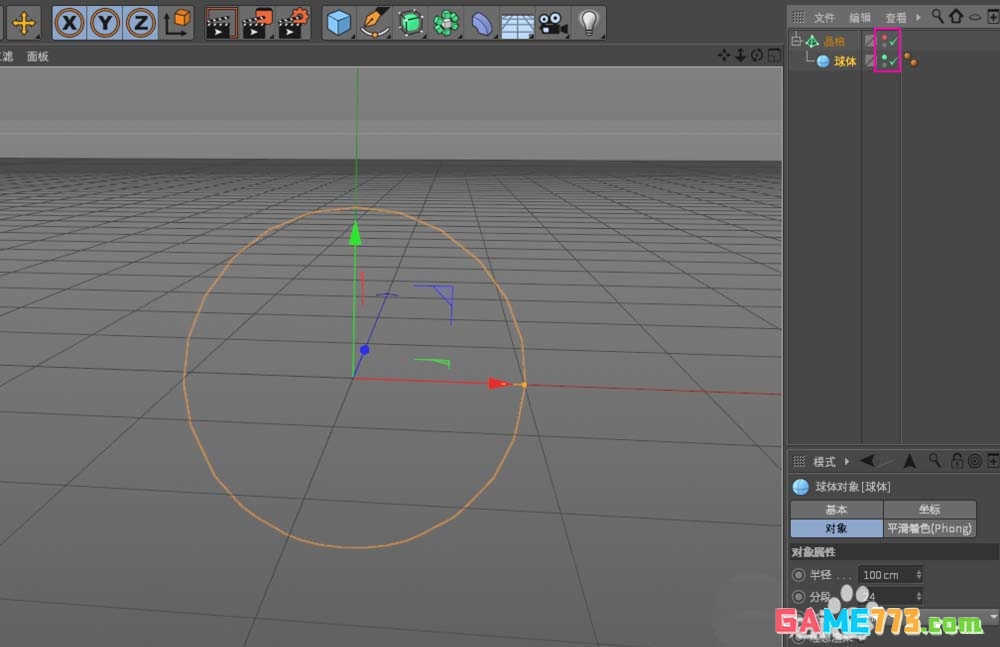1000x647 pixels.
Task: Toggle the X axis lock
Action: [70, 21]
